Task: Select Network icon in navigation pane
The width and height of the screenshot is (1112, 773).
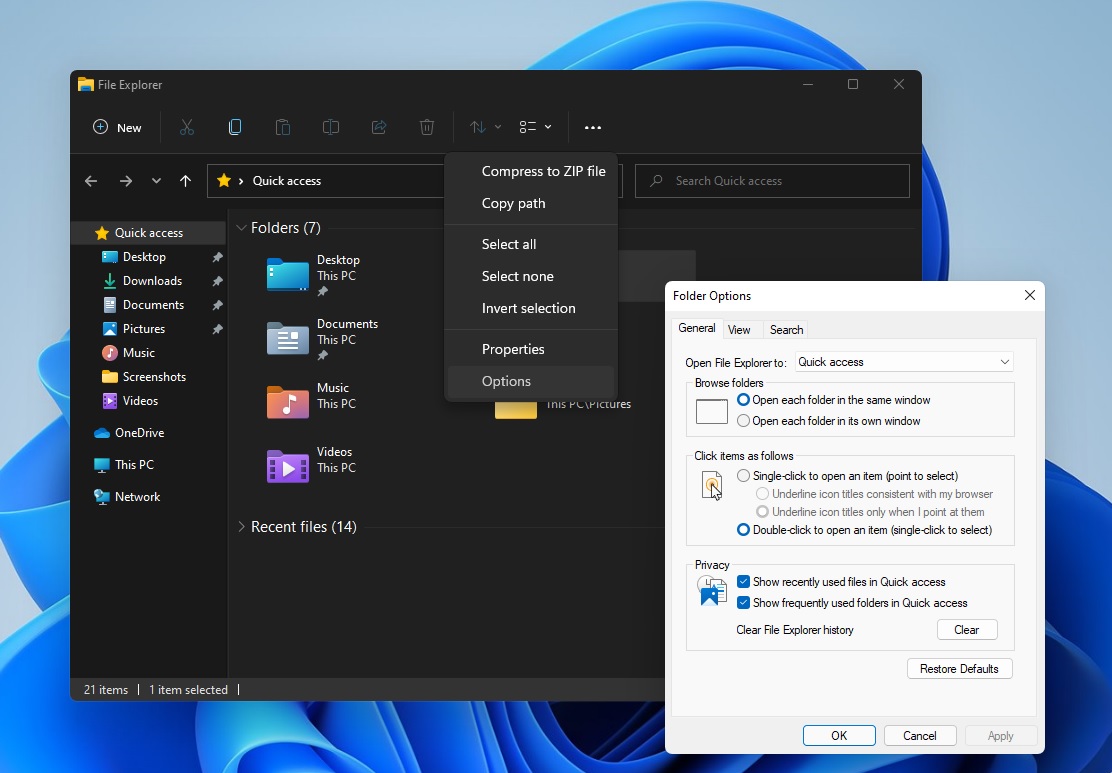Action: pyautogui.click(x=101, y=496)
